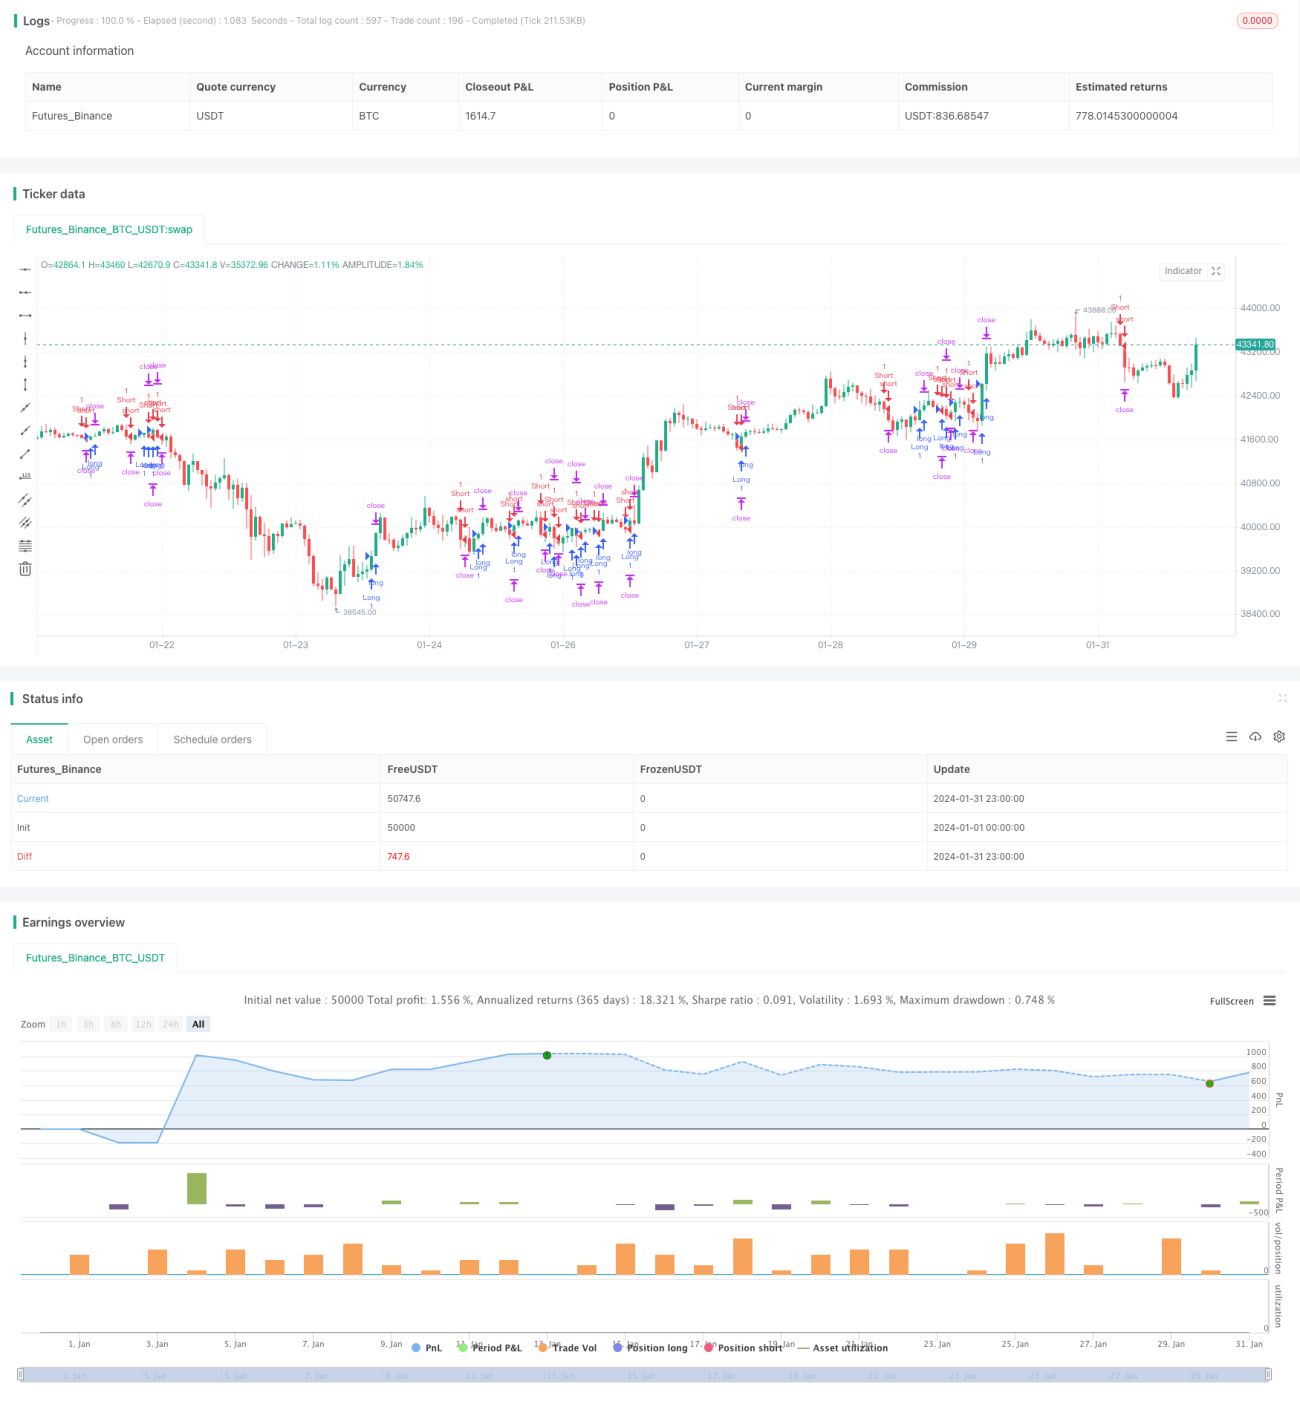Delete drawings with the trash can icon
The height and width of the screenshot is (1404, 1300).
pyautogui.click(x=25, y=568)
